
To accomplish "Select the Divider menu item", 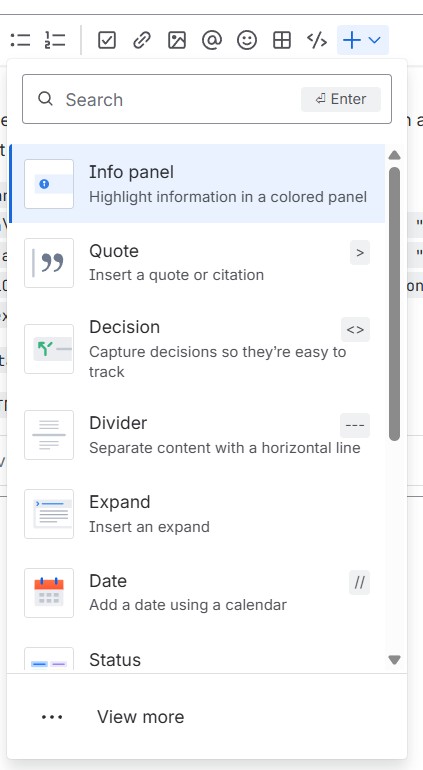I will [x=197, y=435].
